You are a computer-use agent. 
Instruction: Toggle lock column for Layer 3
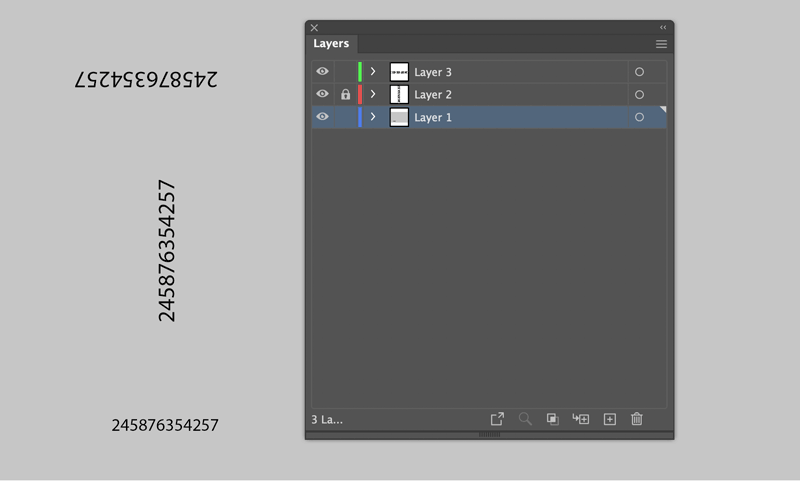pyautogui.click(x=345, y=72)
